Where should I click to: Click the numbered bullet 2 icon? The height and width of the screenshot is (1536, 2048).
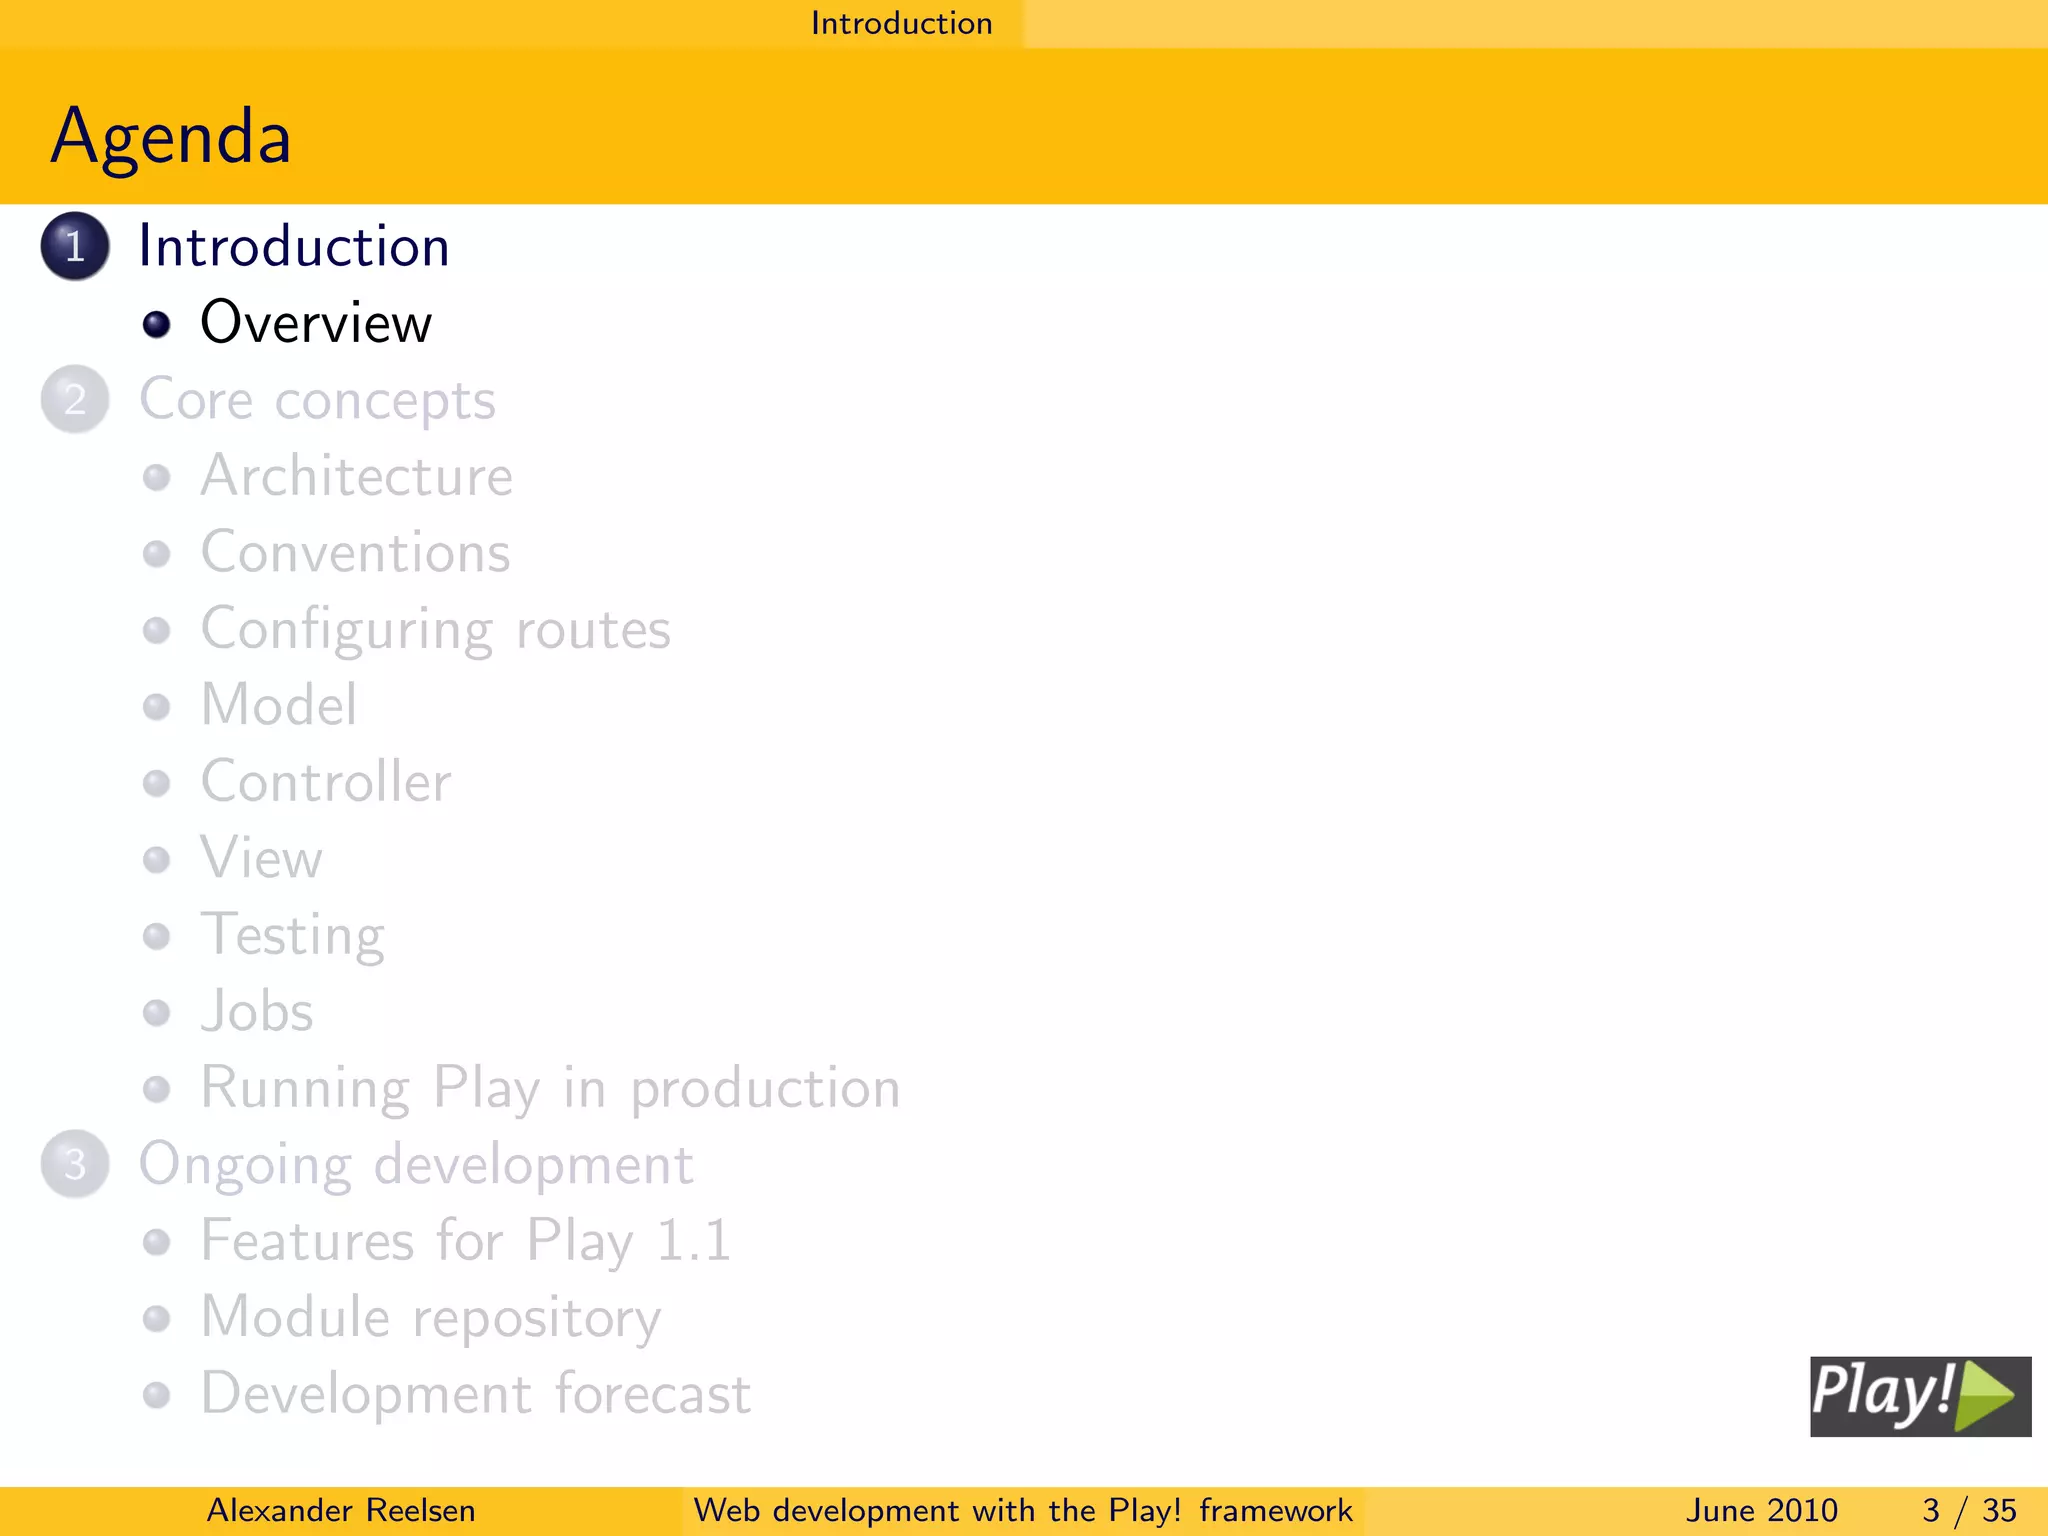pos(75,399)
